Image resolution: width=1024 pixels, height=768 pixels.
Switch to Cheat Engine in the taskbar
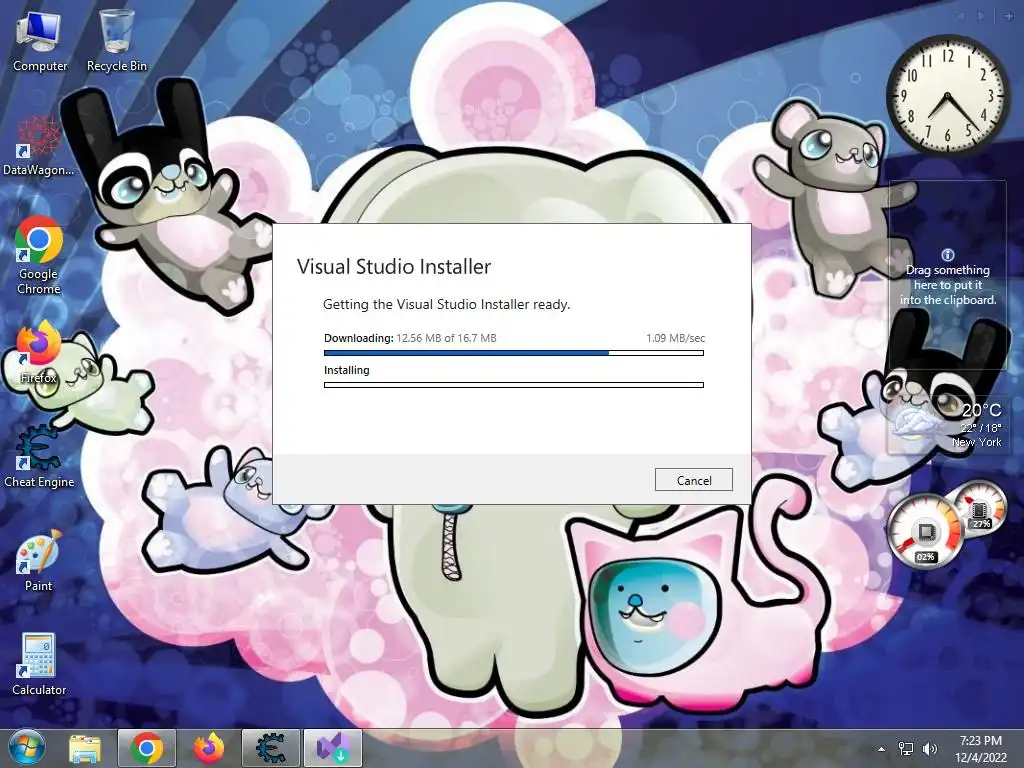coord(270,748)
